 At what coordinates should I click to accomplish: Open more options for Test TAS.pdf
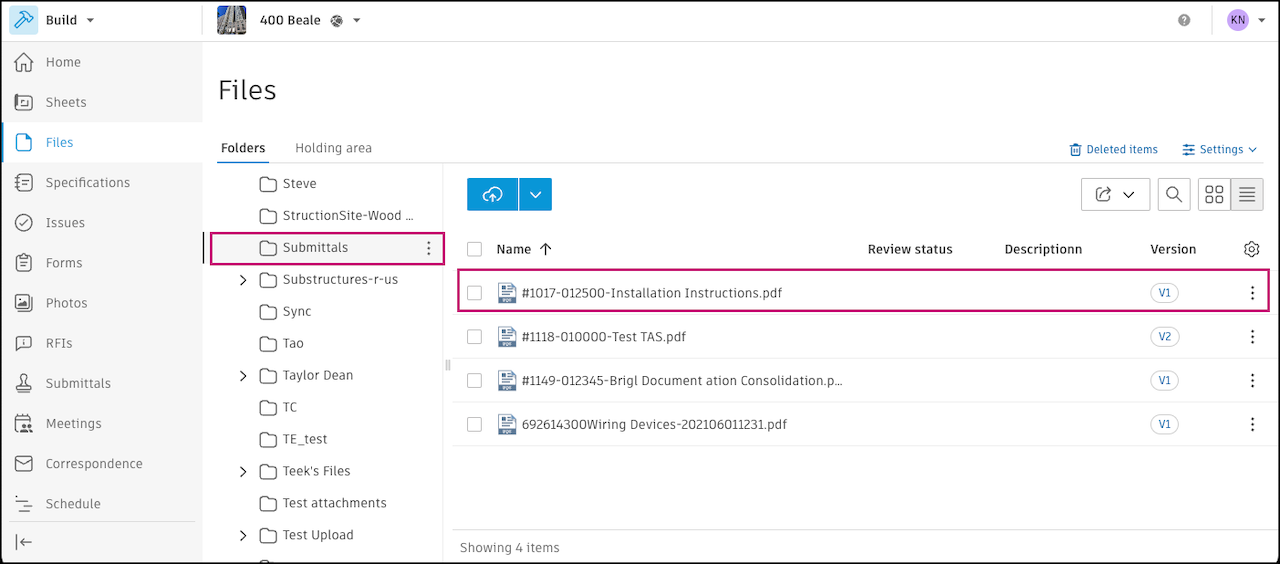point(1252,337)
